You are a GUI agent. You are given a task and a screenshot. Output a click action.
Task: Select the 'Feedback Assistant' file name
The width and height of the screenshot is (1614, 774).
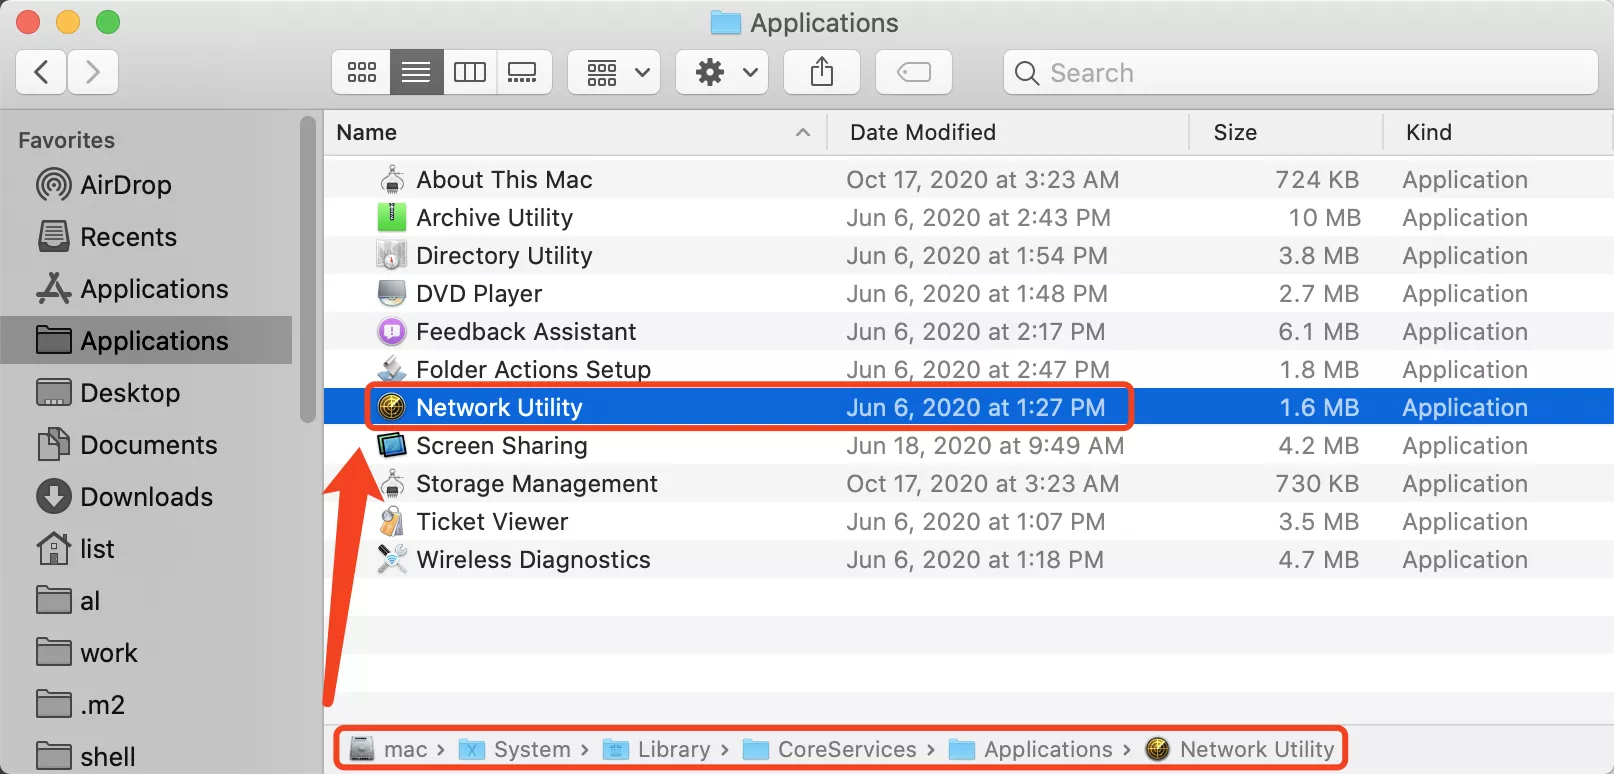[x=526, y=332]
